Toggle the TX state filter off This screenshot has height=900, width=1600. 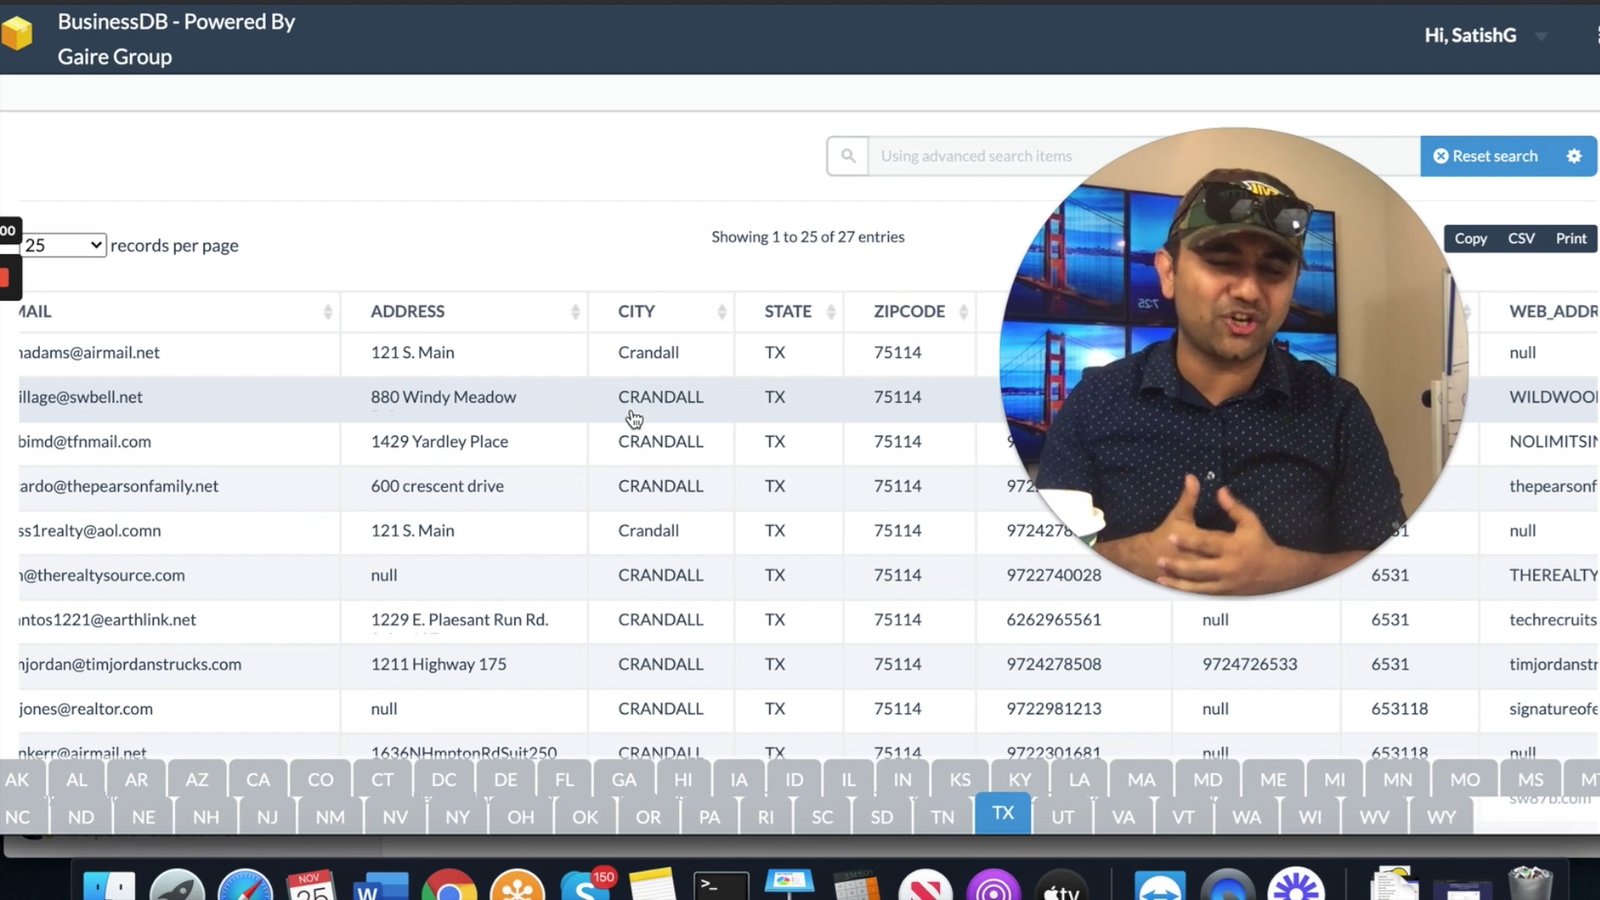tap(1003, 813)
